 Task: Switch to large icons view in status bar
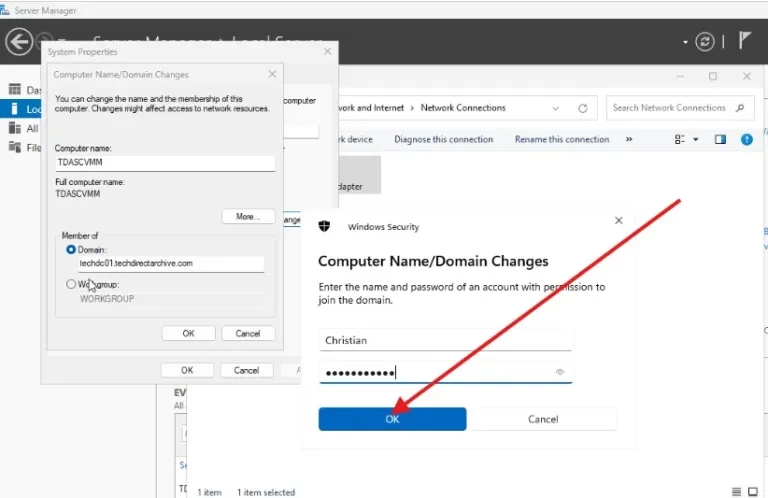tap(753, 491)
